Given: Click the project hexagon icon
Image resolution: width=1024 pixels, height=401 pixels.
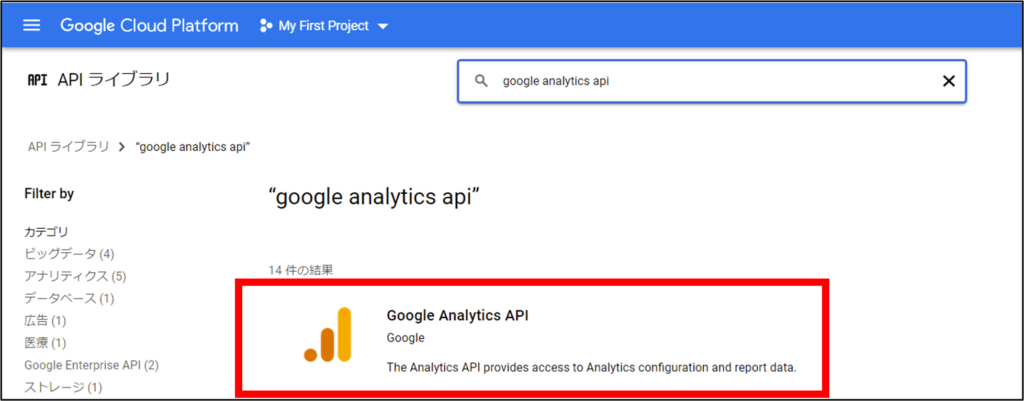Looking at the screenshot, I should click(265, 25).
